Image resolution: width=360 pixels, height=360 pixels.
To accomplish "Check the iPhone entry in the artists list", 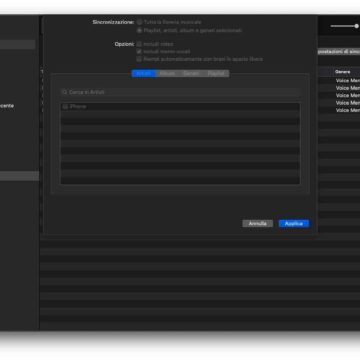I will click(65, 107).
